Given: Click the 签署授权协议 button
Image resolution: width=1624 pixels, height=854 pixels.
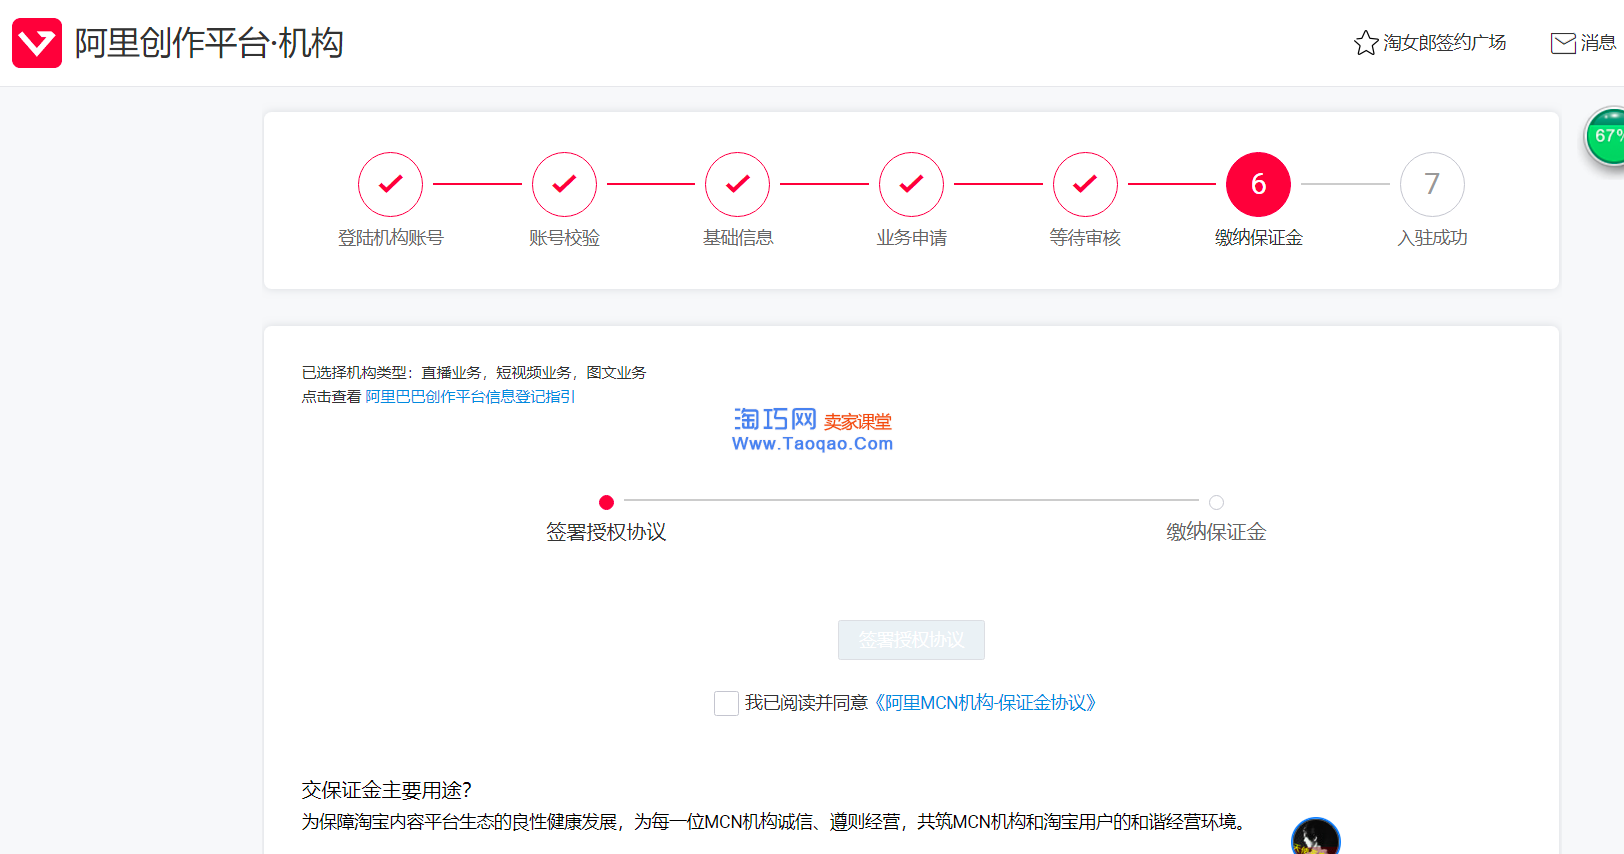Looking at the screenshot, I should pos(911,640).
